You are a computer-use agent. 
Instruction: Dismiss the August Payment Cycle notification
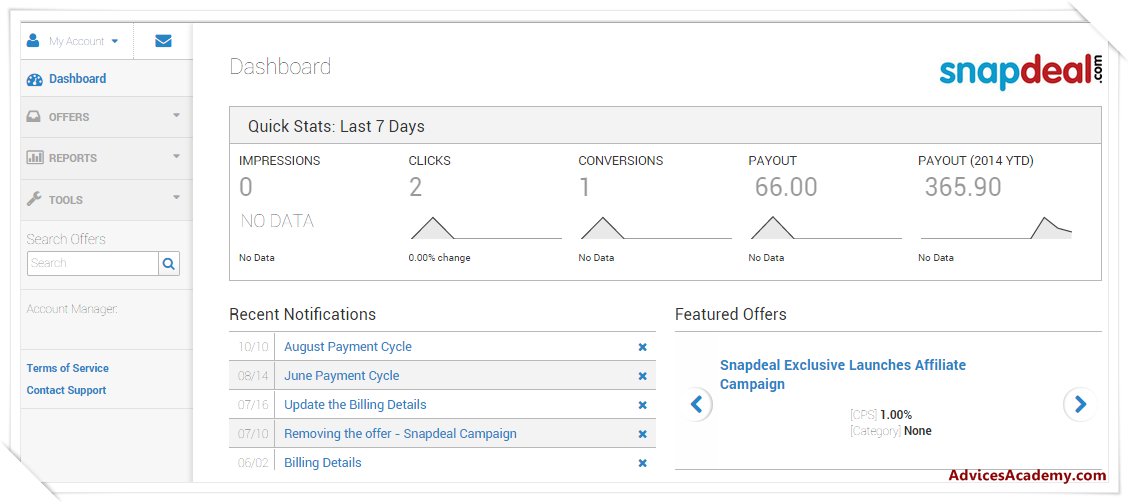(643, 347)
